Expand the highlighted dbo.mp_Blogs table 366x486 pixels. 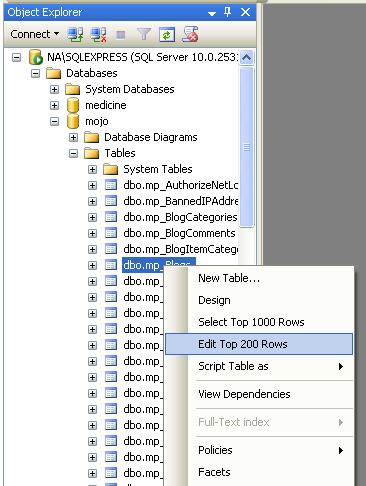92,265
